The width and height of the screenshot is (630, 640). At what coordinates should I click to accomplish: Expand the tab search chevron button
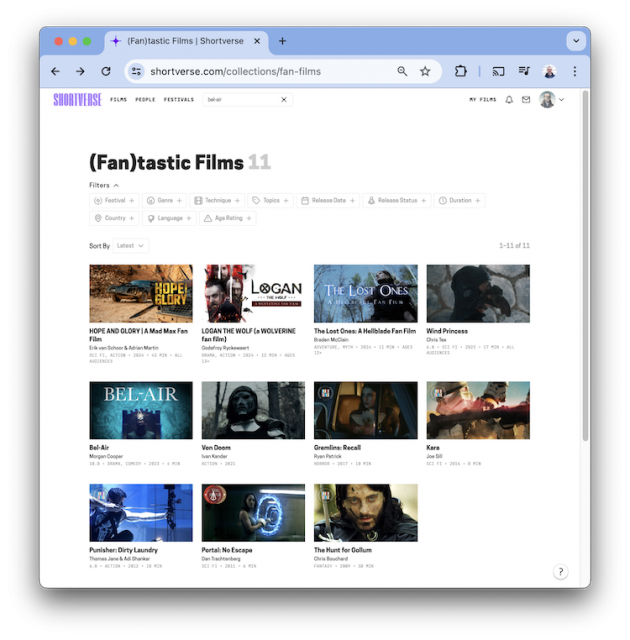576,41
